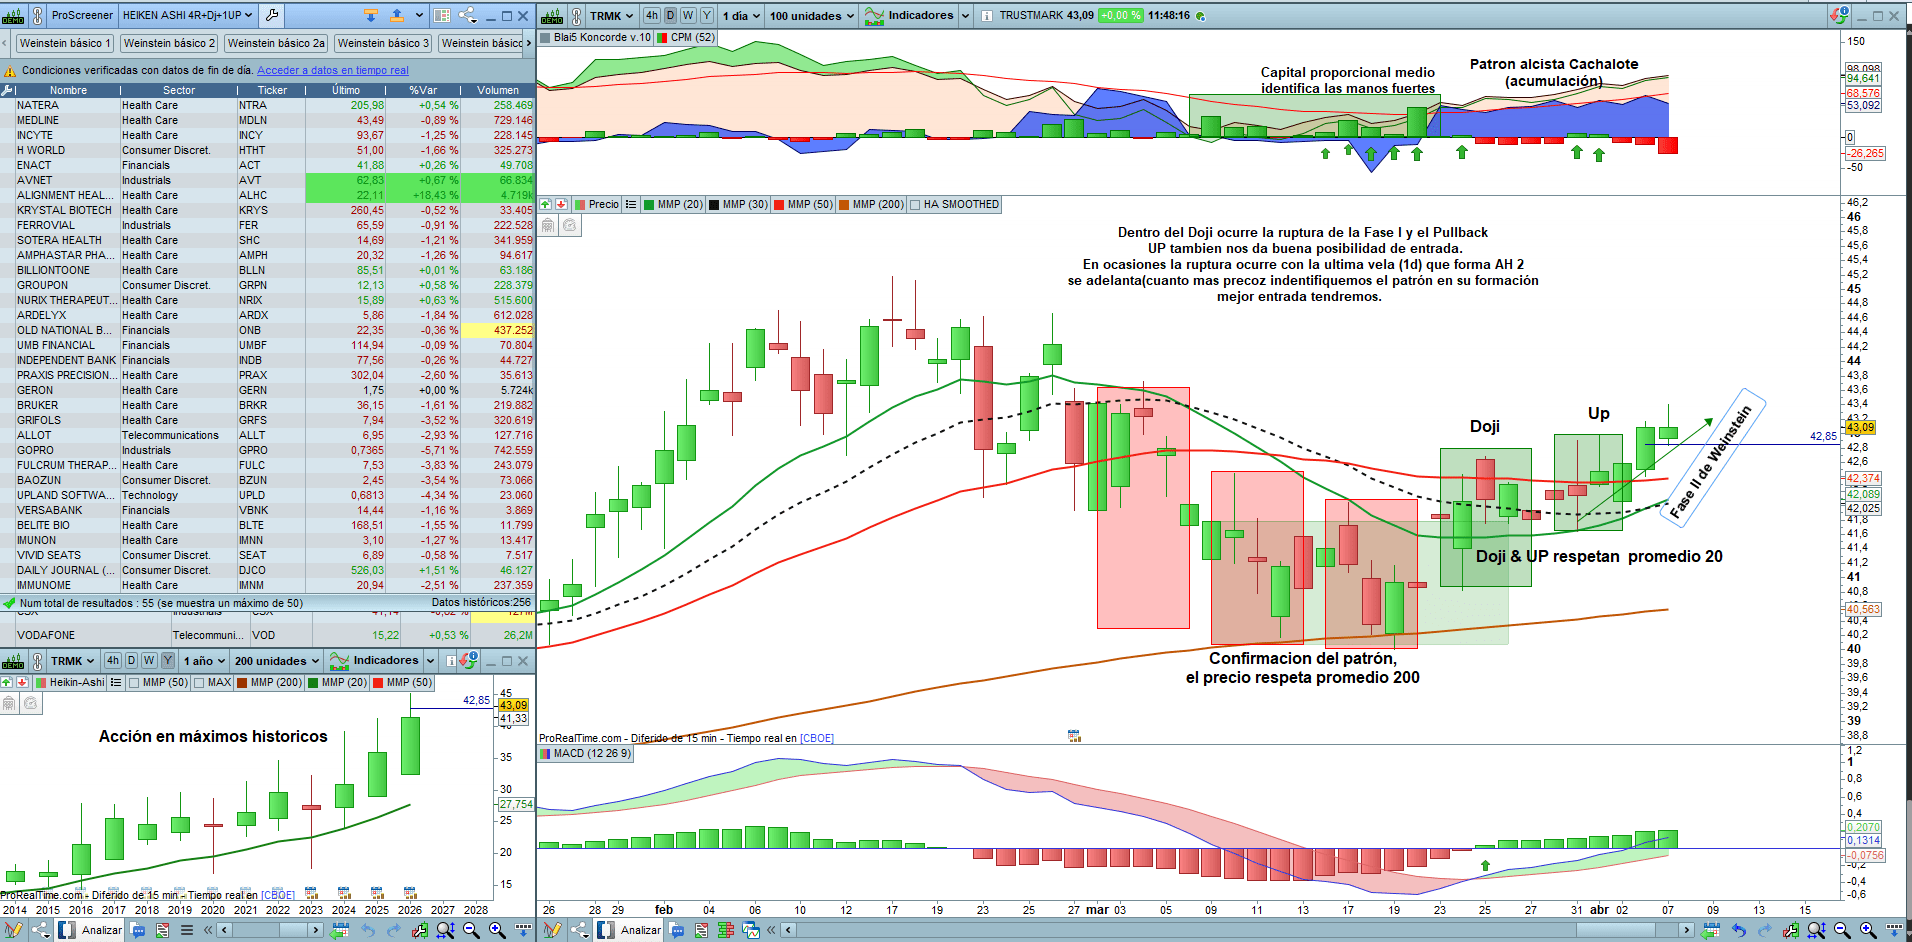Open the HEIKEN ASHI 4R+Dj+1UP screener dropdown
1912x942 pixels.
tap(188, 15)
